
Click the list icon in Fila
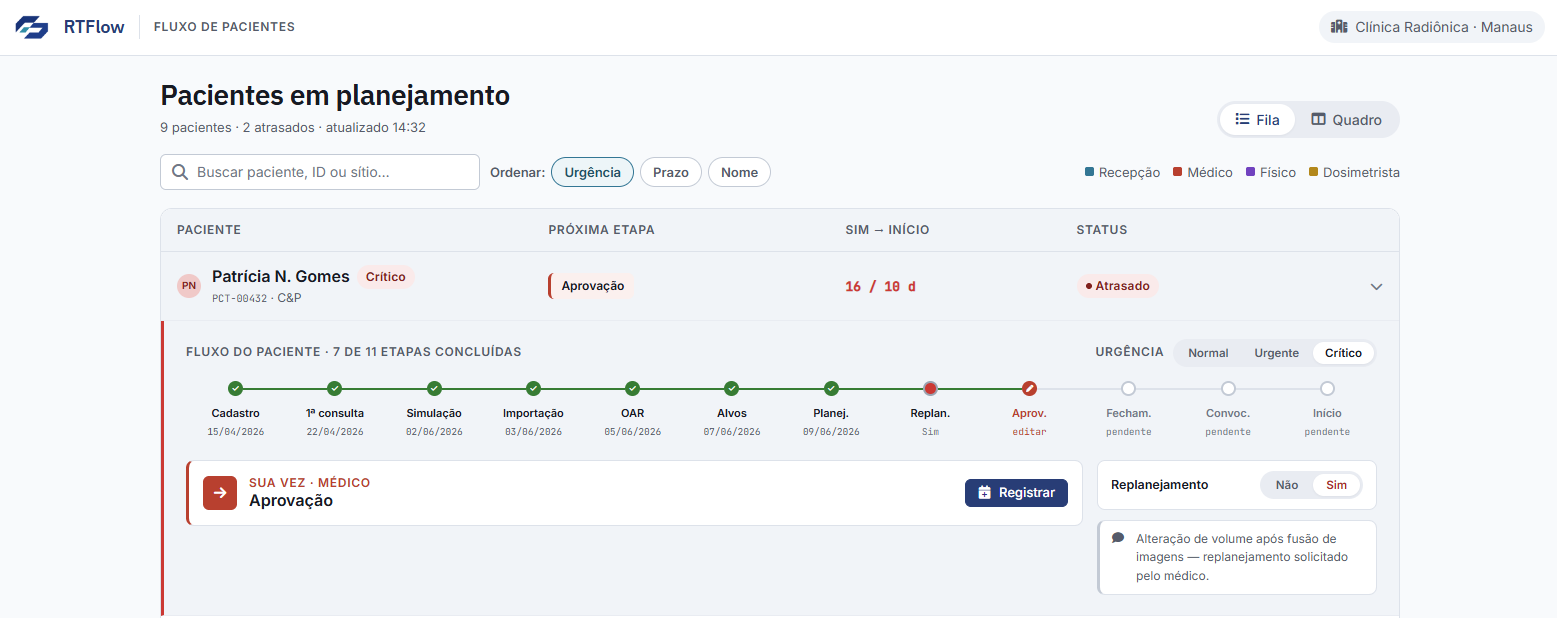point(1242,119)
